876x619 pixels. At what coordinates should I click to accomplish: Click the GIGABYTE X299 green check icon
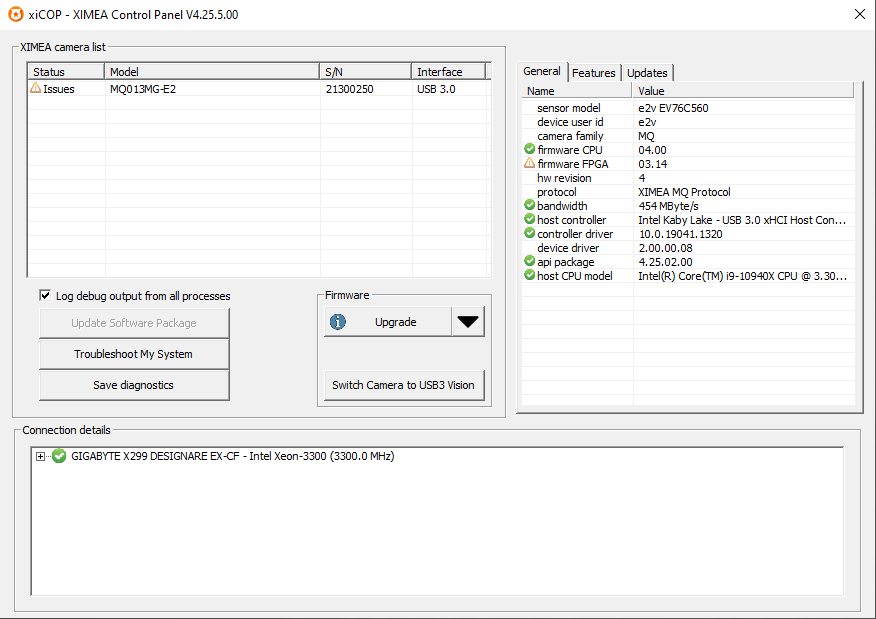pyautogui.click(x=59, y=456)
